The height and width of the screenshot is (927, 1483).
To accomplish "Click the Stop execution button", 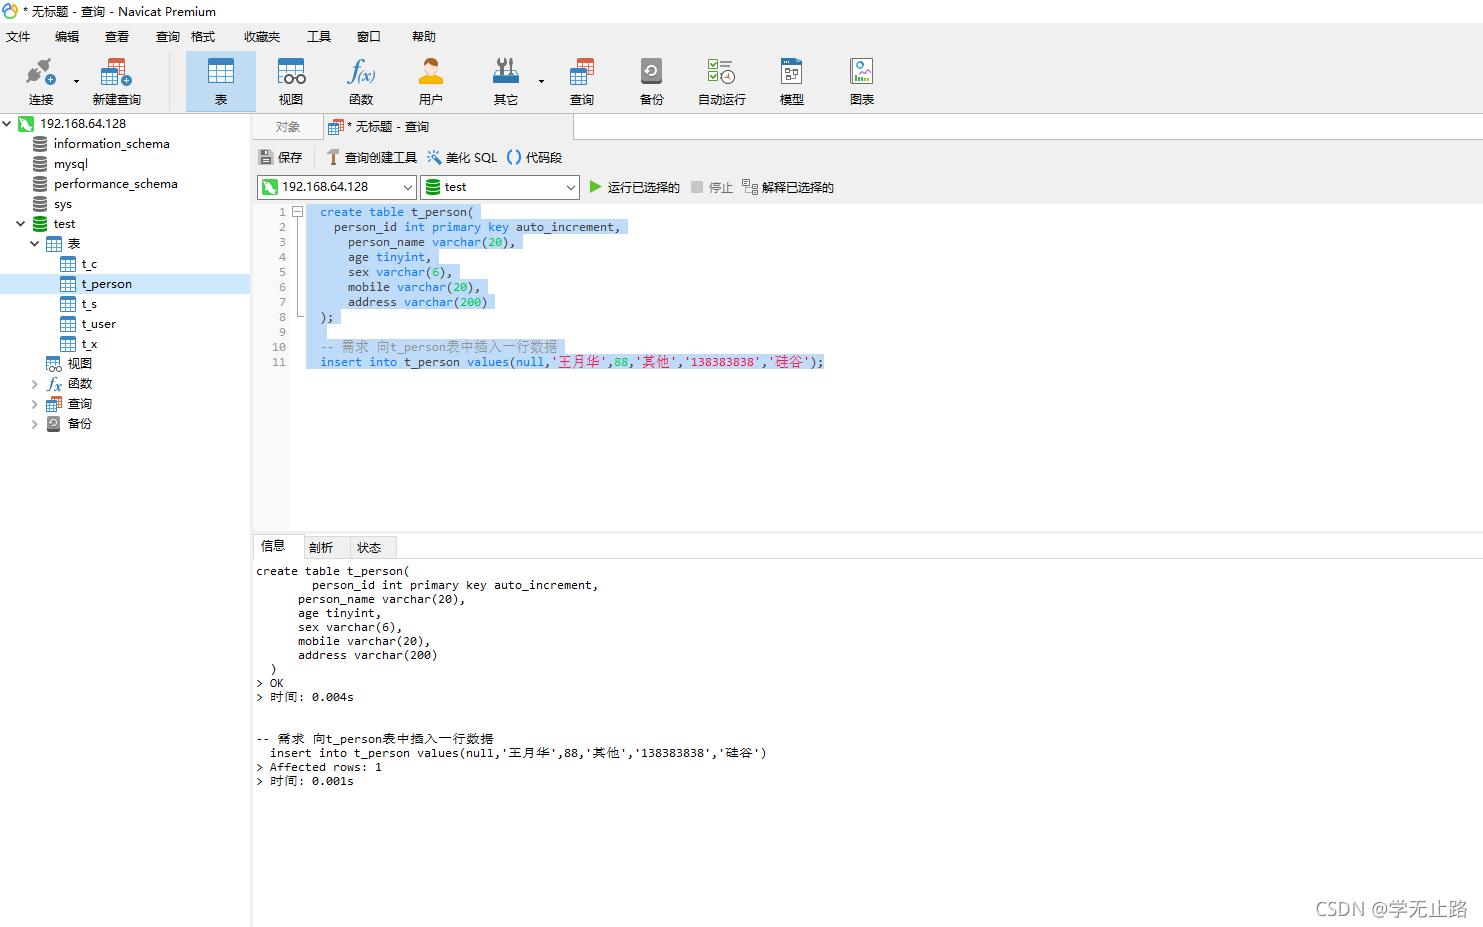I will pos(712,187).
